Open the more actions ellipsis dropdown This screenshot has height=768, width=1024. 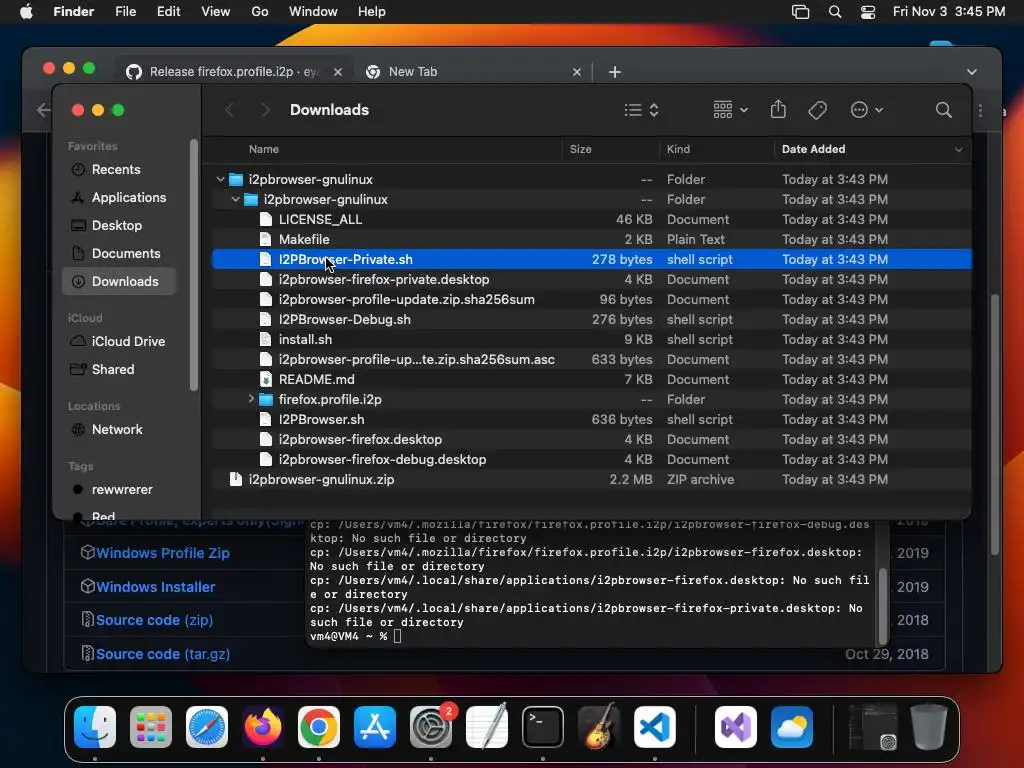coord(867,110)
